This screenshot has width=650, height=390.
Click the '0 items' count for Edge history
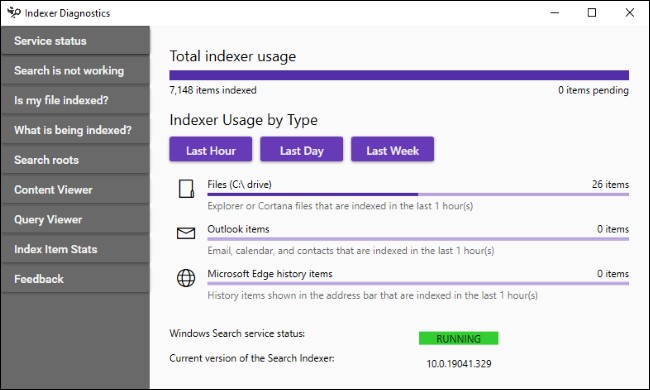coord(613,274)
